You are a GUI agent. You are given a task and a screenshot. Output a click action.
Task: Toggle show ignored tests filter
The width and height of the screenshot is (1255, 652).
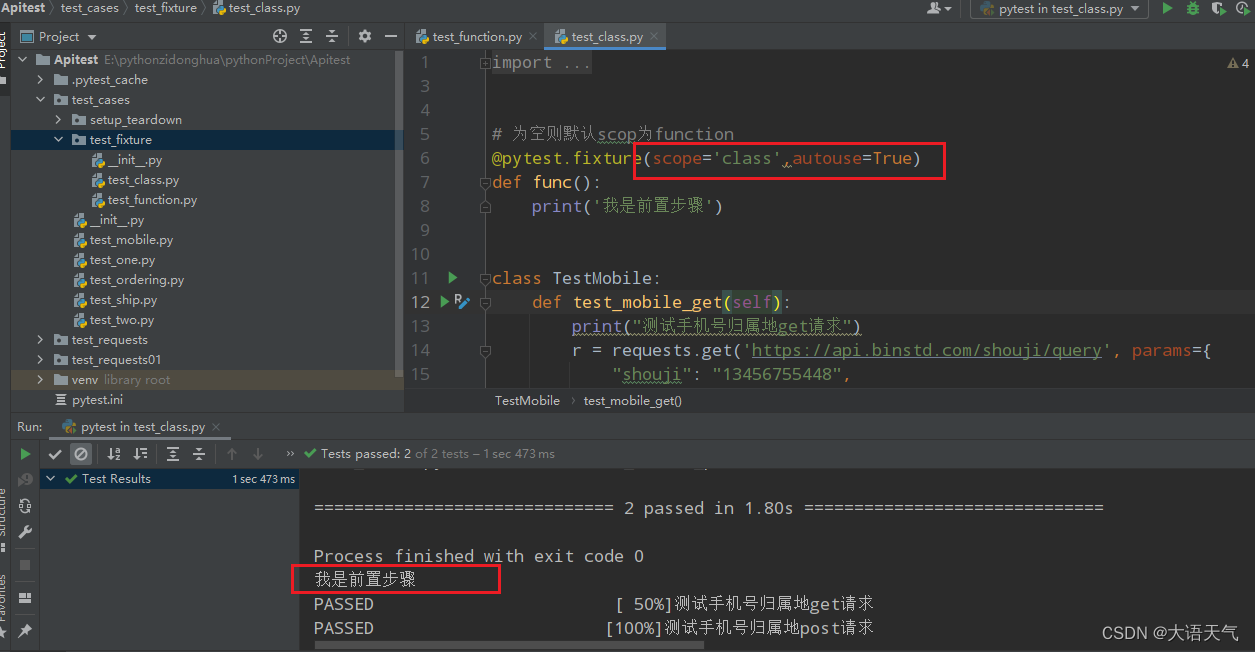coord(81,453)
